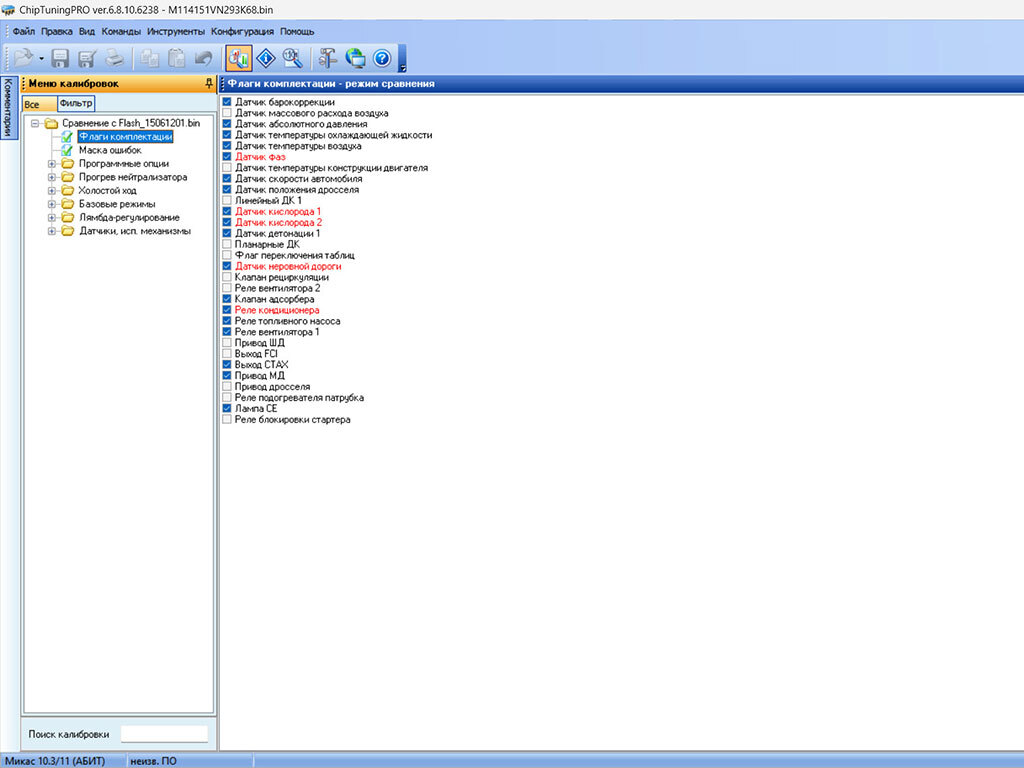The width and height of the screenshot is (1024, 768).
Task: Toggle the highlighted comparison mode toolbar icon
Action: tap(239, 58)
